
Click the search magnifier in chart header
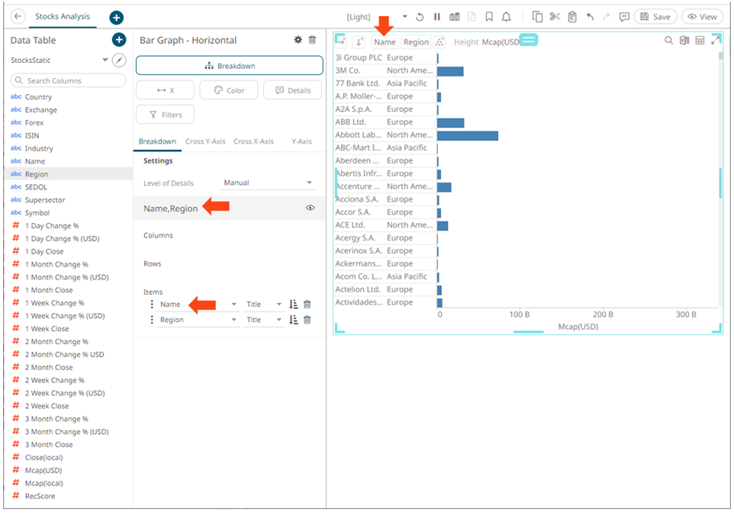tap(669, 41)
